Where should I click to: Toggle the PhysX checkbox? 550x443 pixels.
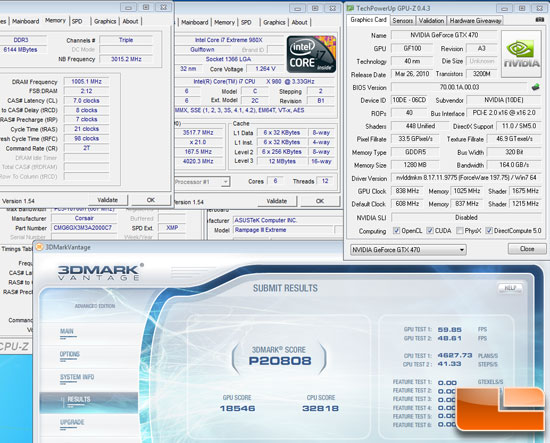point(459,230)
